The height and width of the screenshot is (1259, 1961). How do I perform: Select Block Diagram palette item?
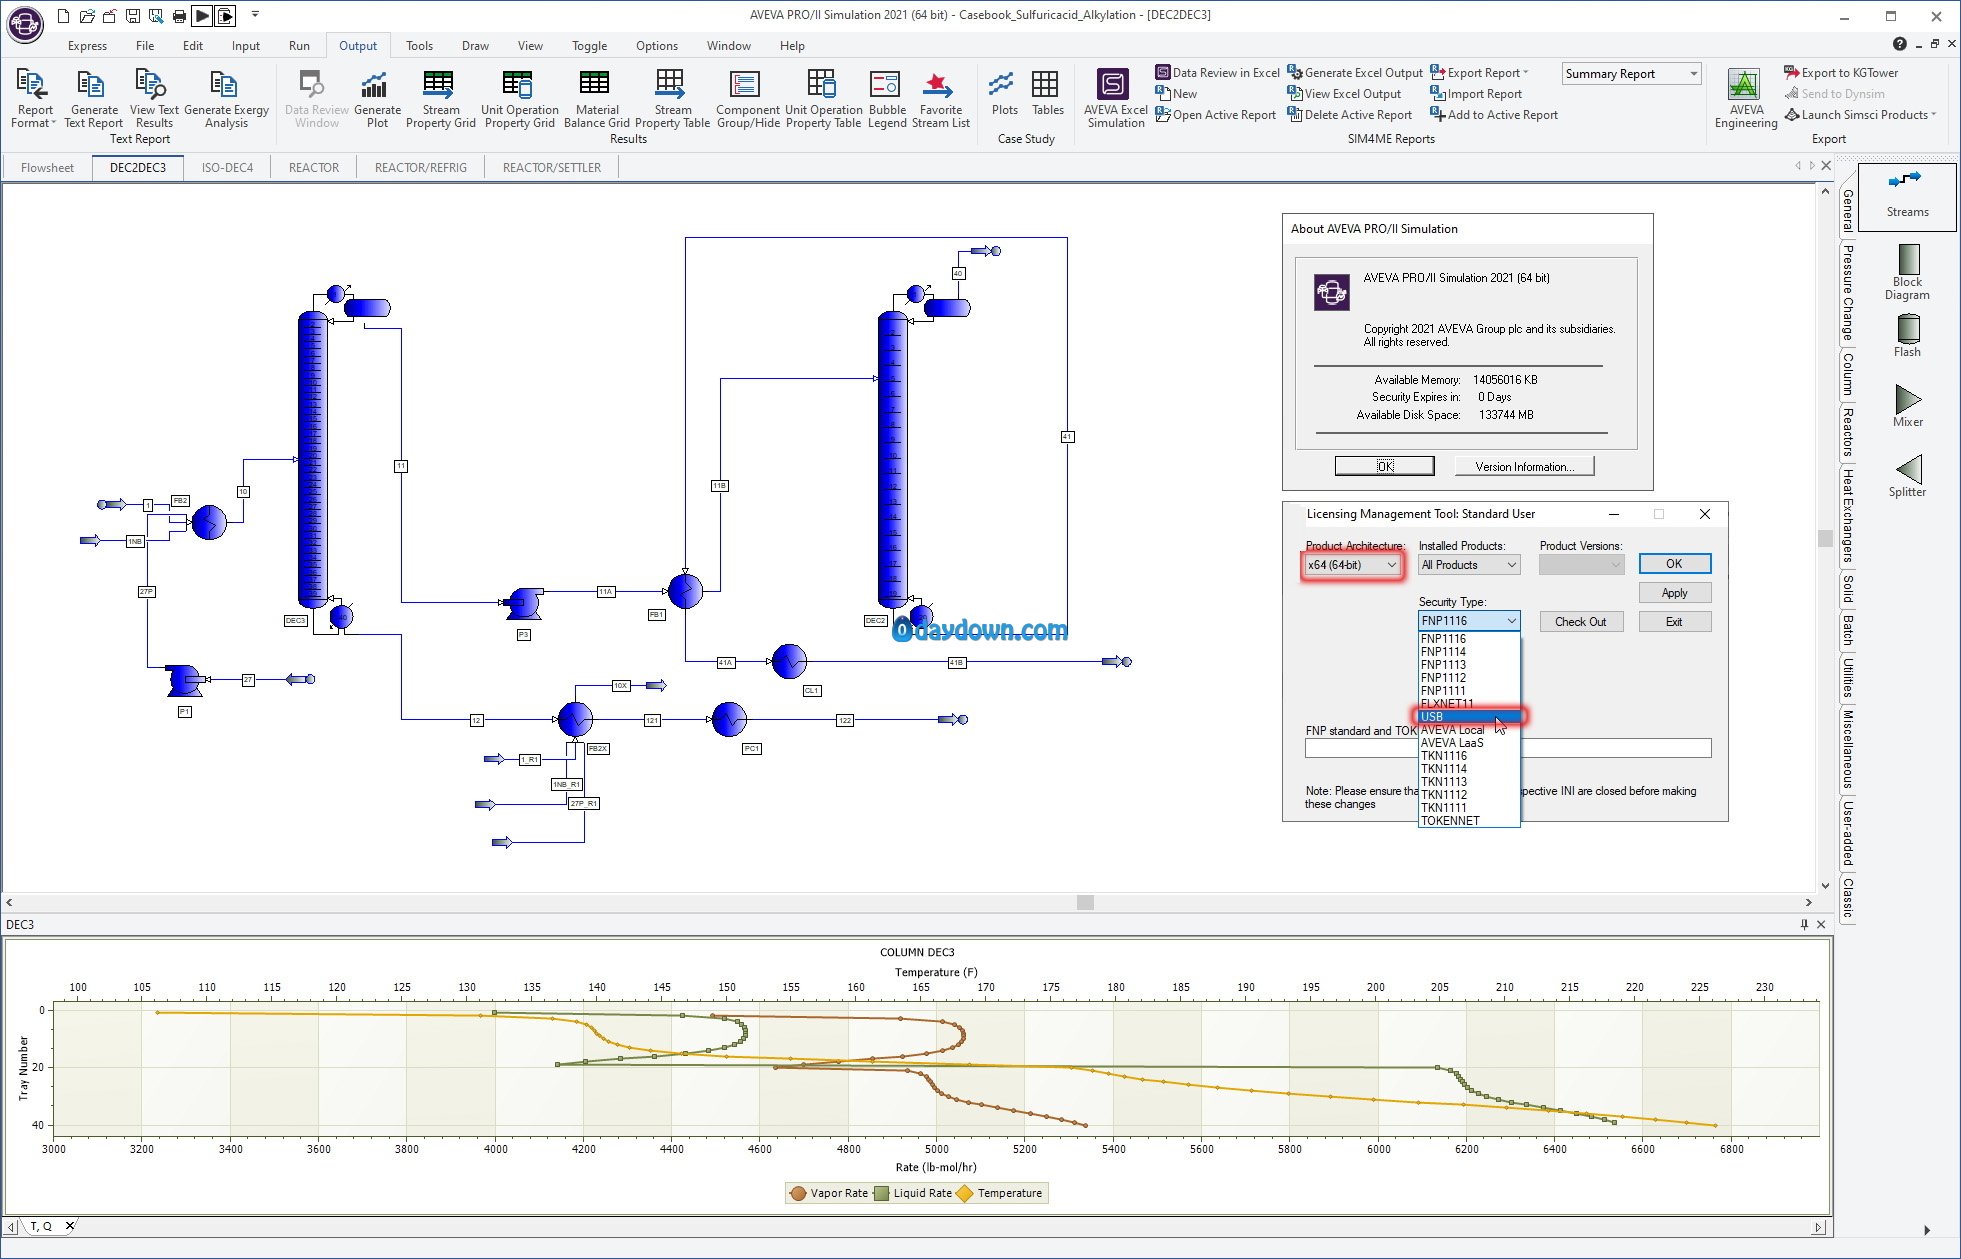point(1907,272)
